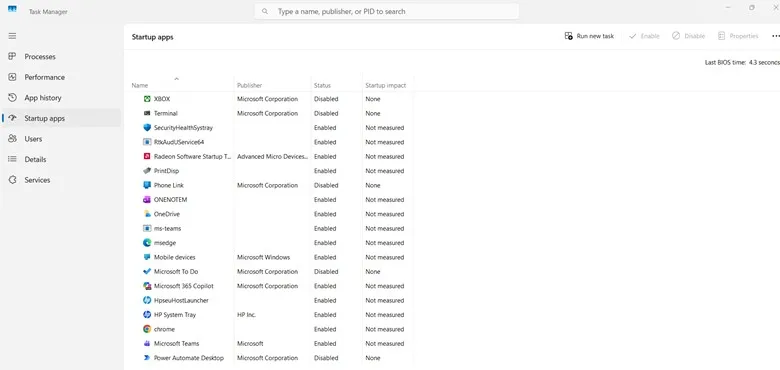
Task: Click the PrintDisp printer icon
Action: click(147, 171)
